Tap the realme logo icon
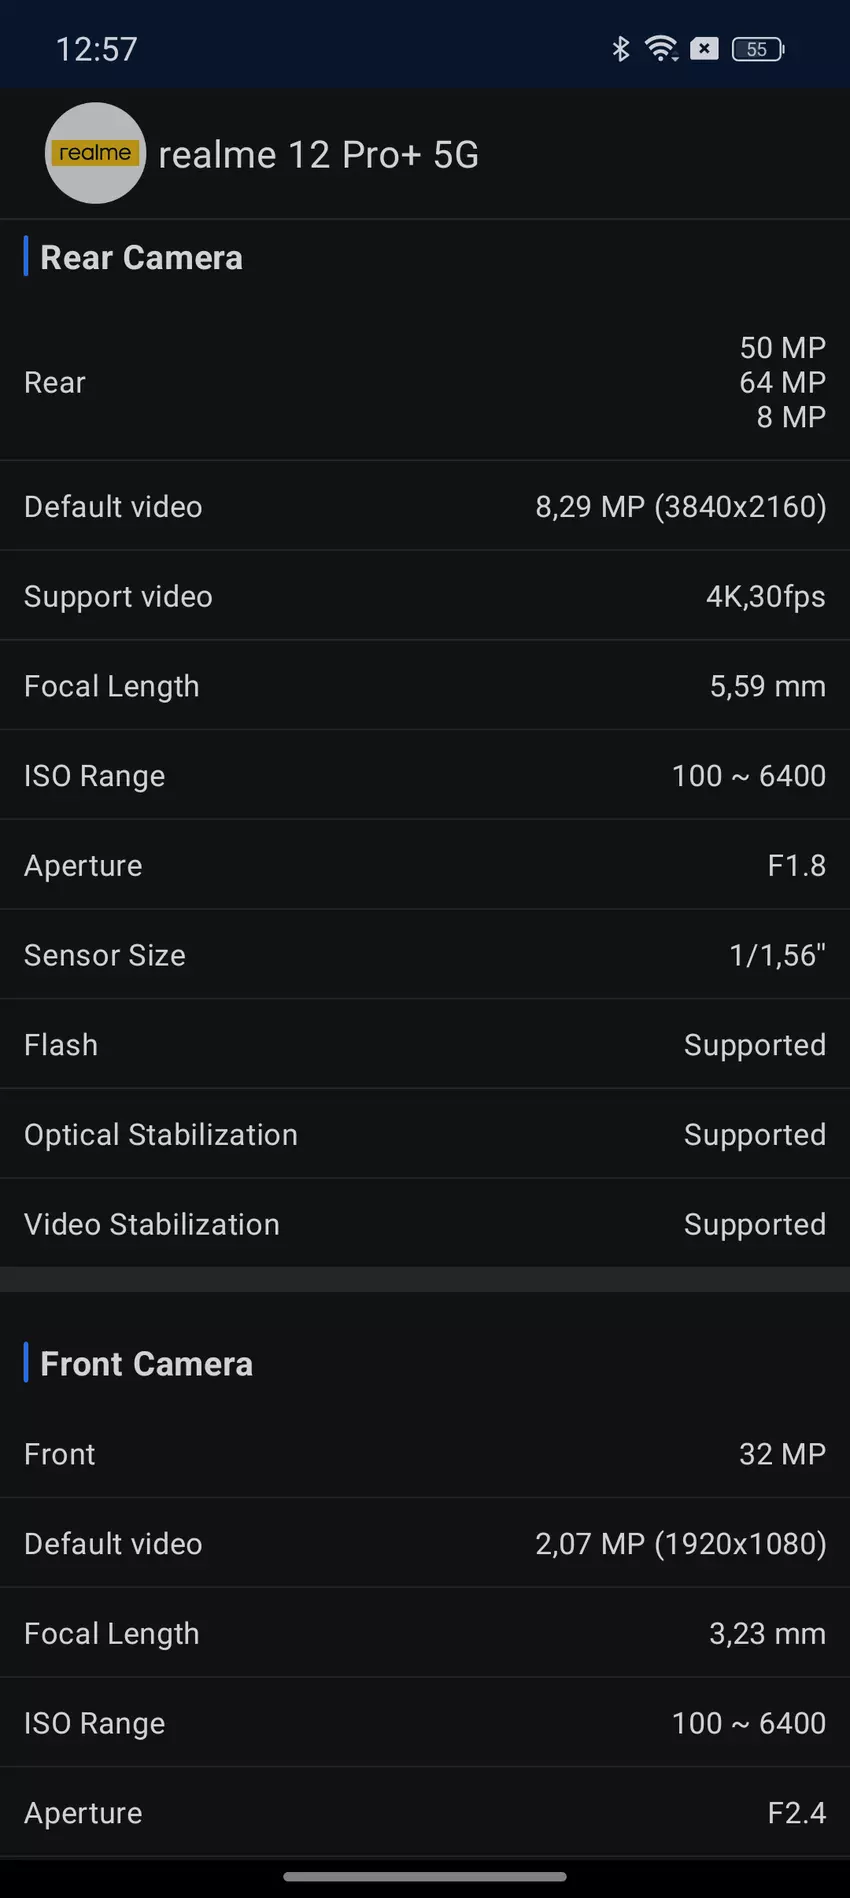Viewport: 850px width, 1898px height. click(95, 153)
